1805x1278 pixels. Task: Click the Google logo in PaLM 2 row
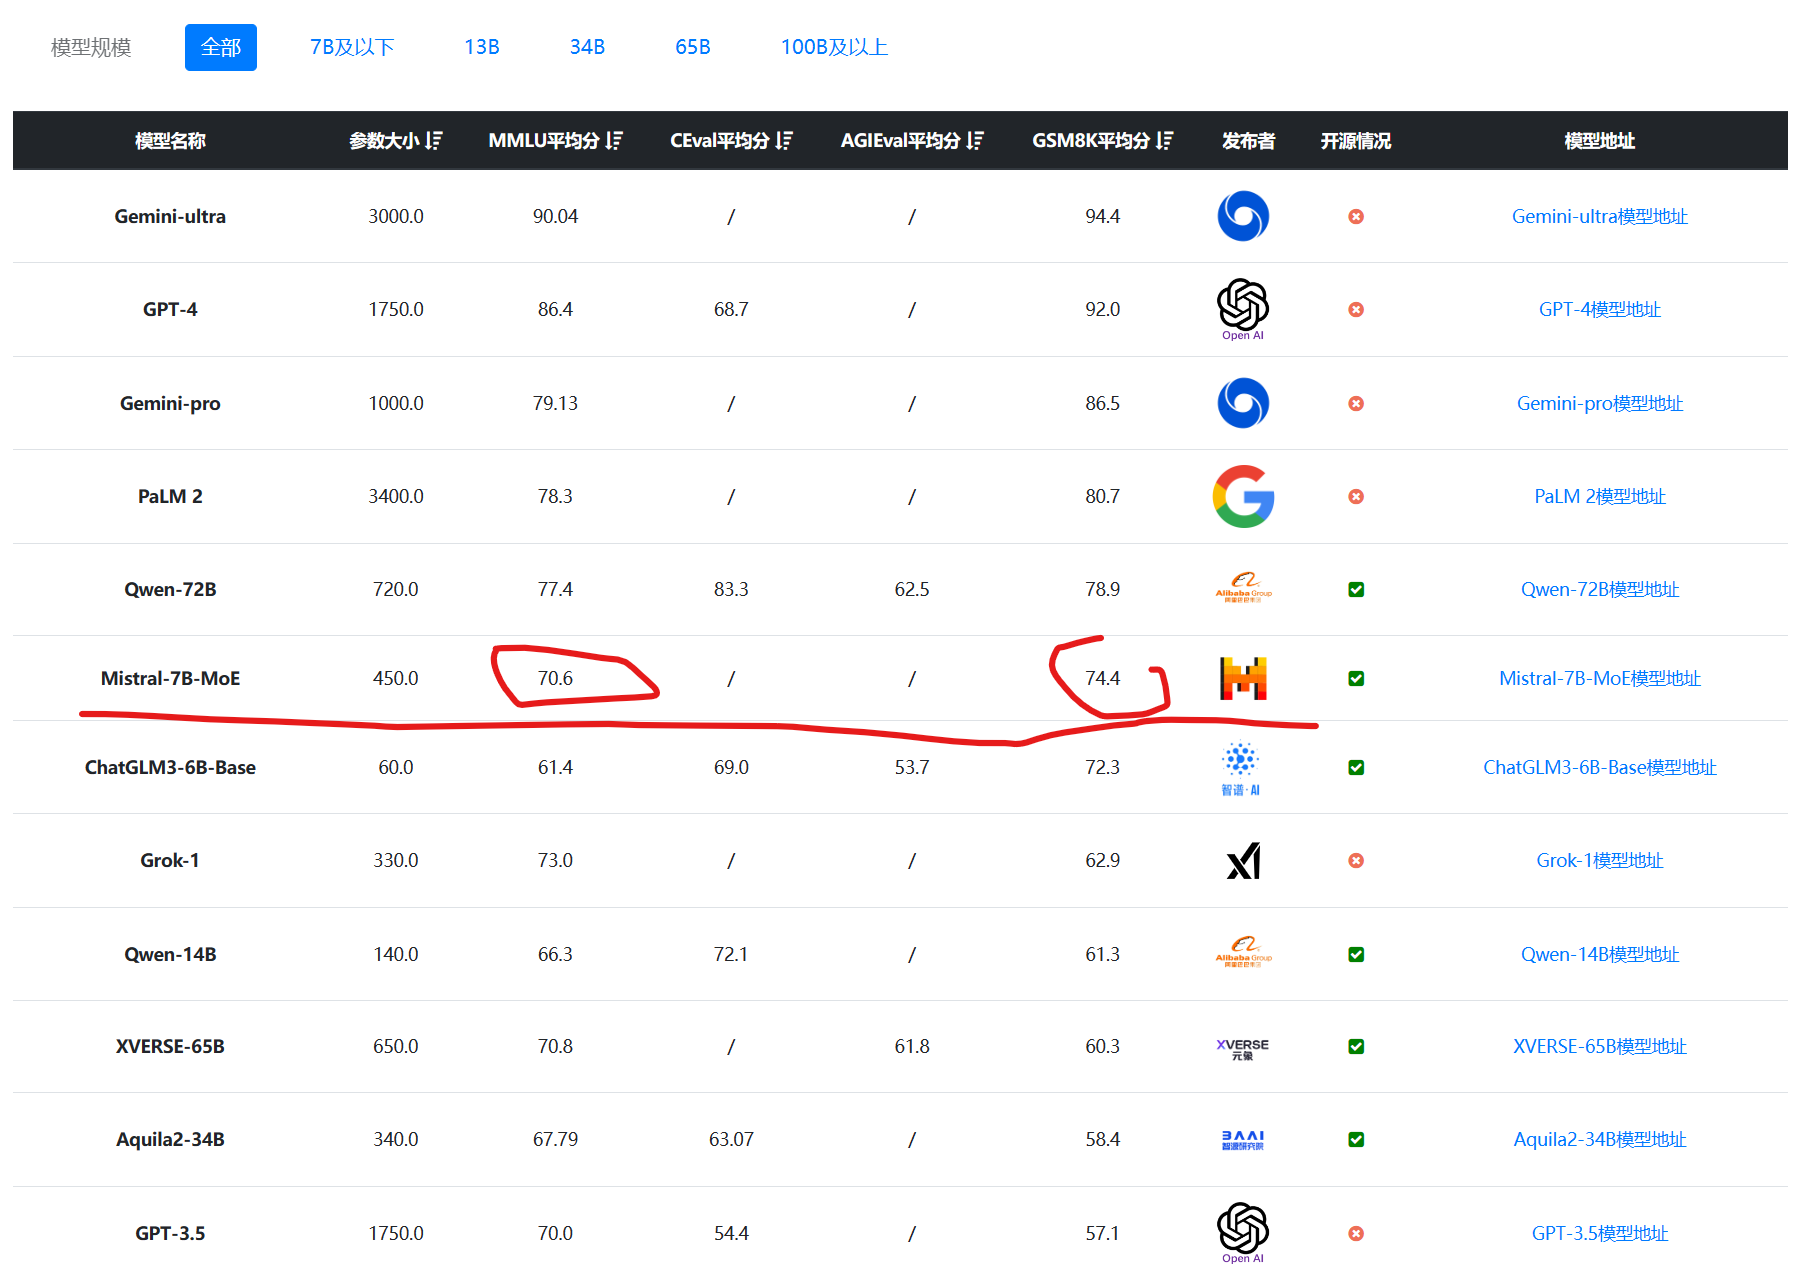pos(1243,496)
